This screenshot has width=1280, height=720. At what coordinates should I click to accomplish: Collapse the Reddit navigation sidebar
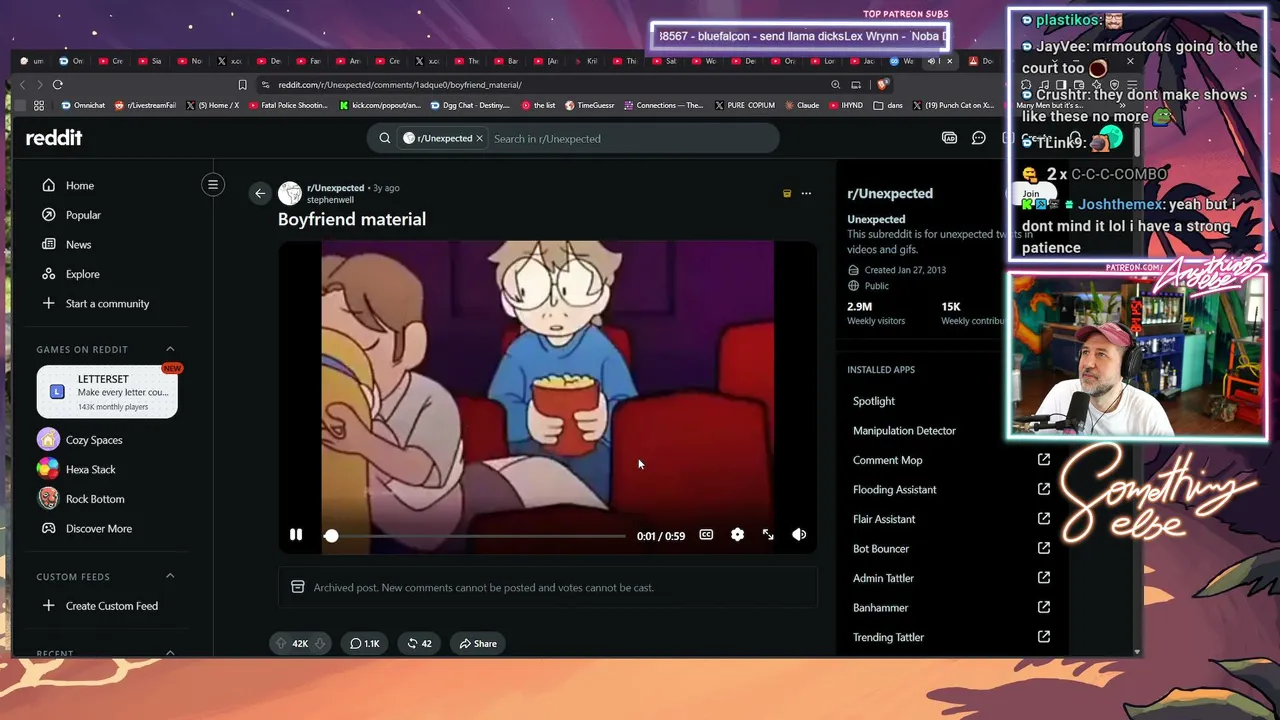[x=213, y=184]
